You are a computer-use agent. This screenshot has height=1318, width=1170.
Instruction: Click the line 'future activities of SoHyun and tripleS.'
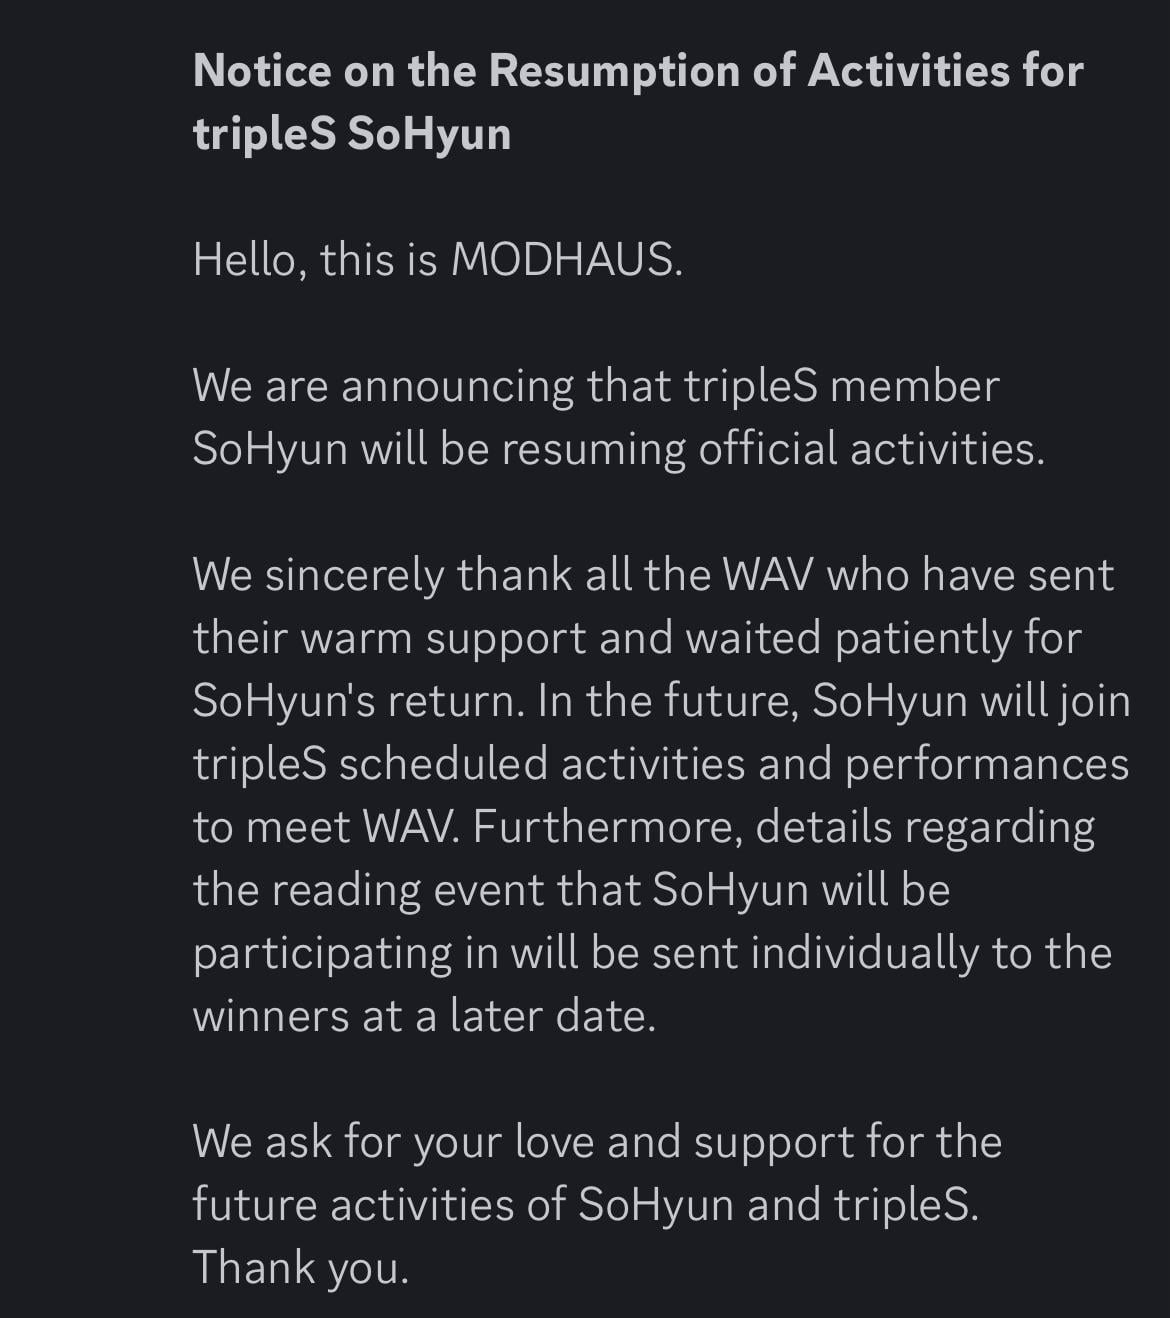585,1205
